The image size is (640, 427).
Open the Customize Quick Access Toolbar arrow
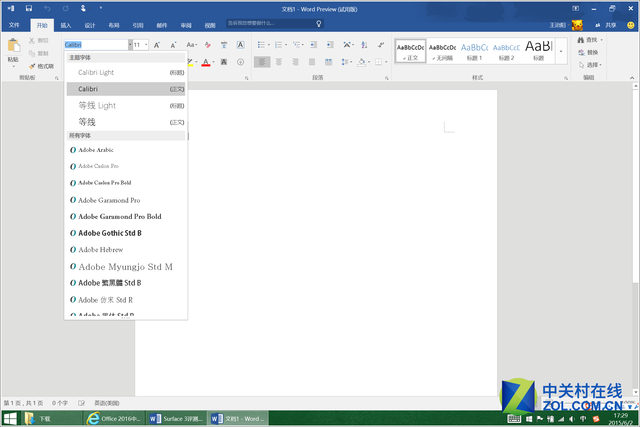pyautogui.click(x=100, y=9)
